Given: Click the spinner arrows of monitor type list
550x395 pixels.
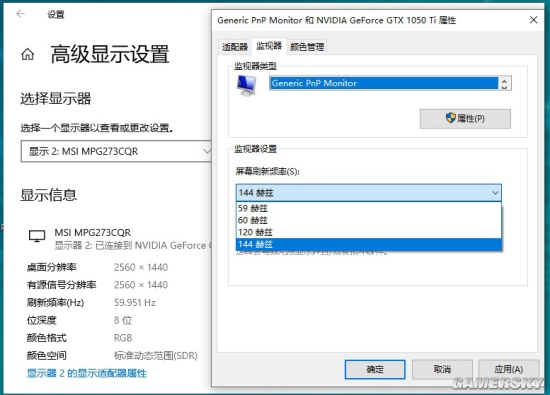Looking at the screenshot, I should click(504, 83).
